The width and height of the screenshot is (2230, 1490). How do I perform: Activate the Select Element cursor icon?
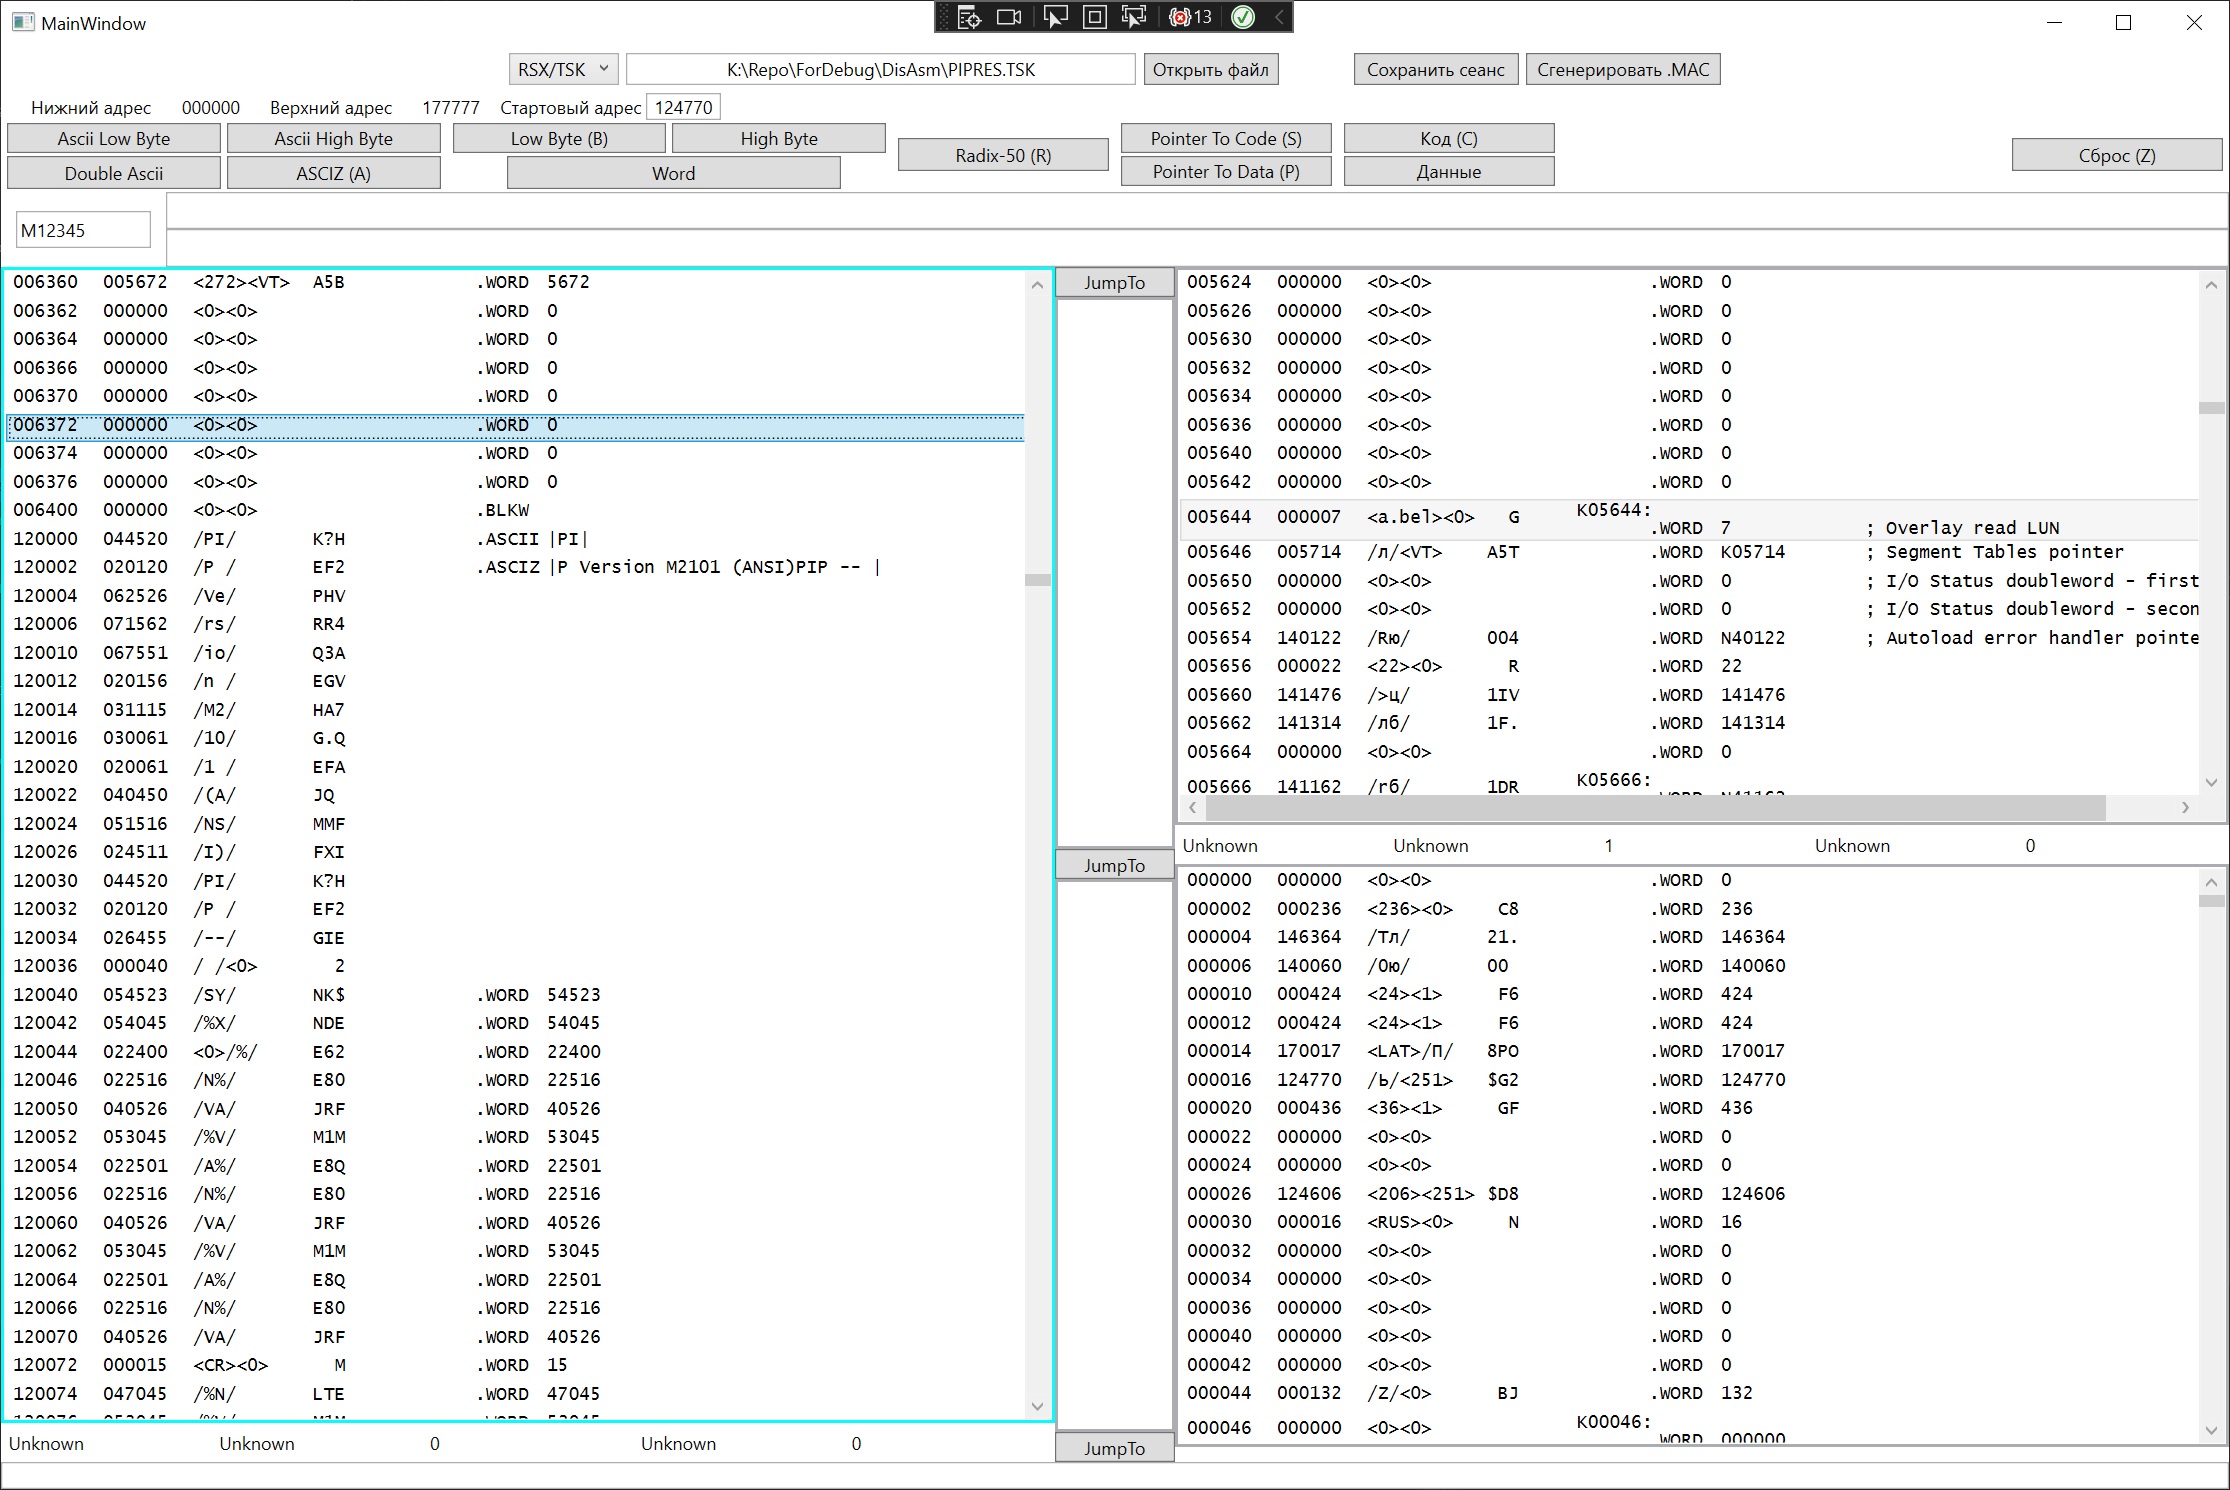(1054, 17)
